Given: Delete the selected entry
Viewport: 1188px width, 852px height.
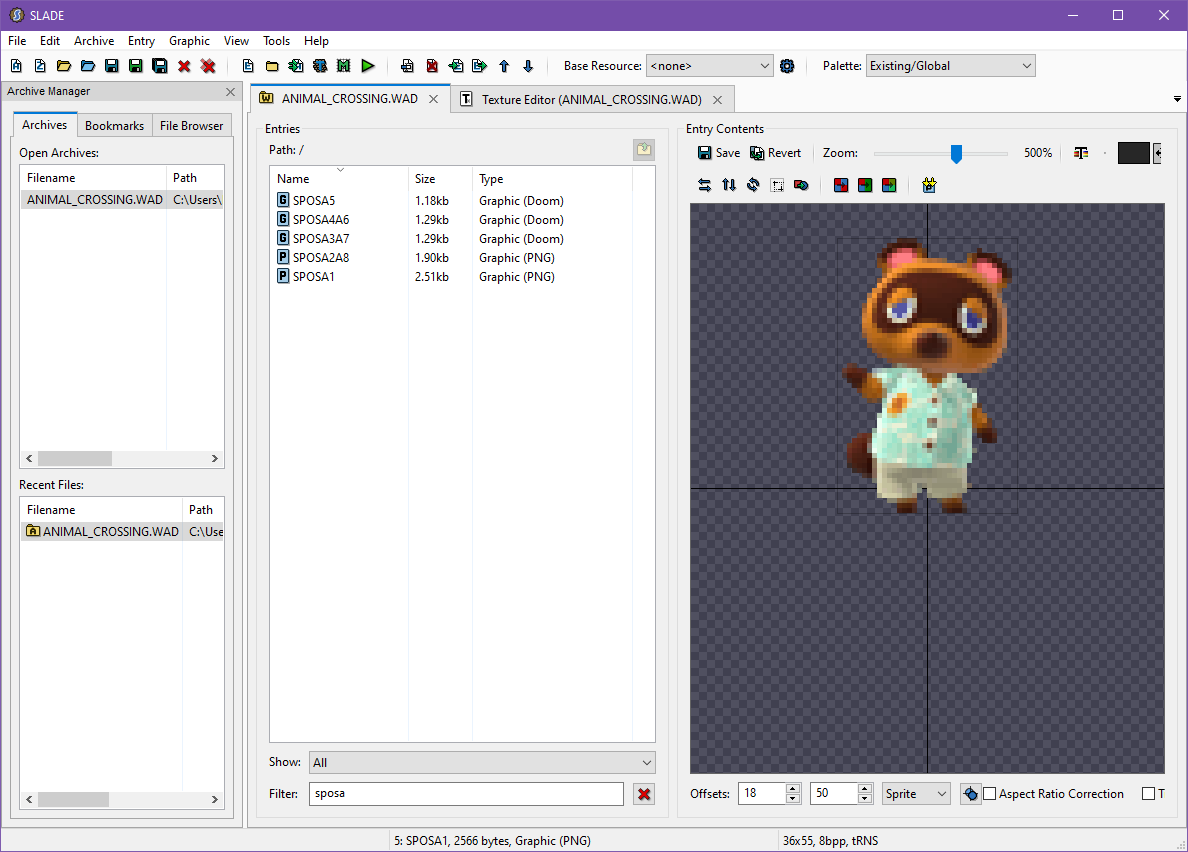Looking at the screenshot, I should [432, 66].
